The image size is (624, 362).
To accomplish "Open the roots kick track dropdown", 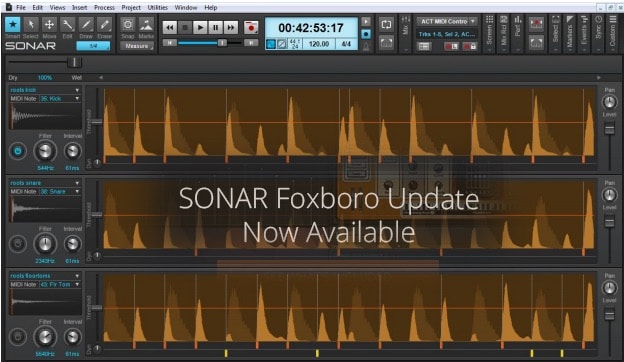I will (x=77, y=90).
